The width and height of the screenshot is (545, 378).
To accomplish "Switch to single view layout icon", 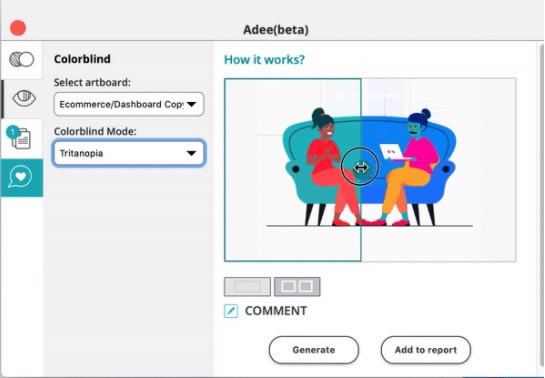I will (247, 287).
